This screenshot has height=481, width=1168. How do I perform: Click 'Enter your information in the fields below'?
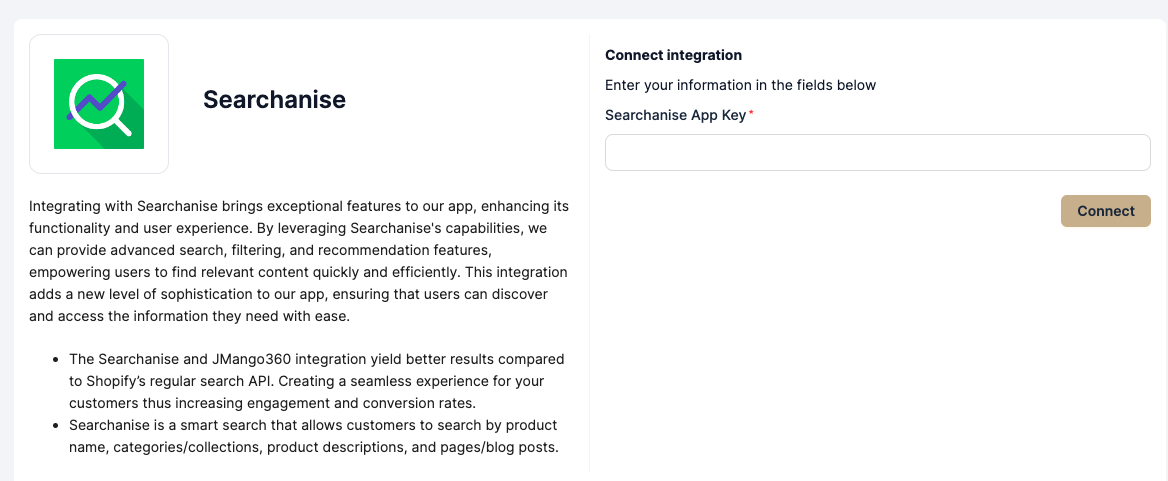740,85
